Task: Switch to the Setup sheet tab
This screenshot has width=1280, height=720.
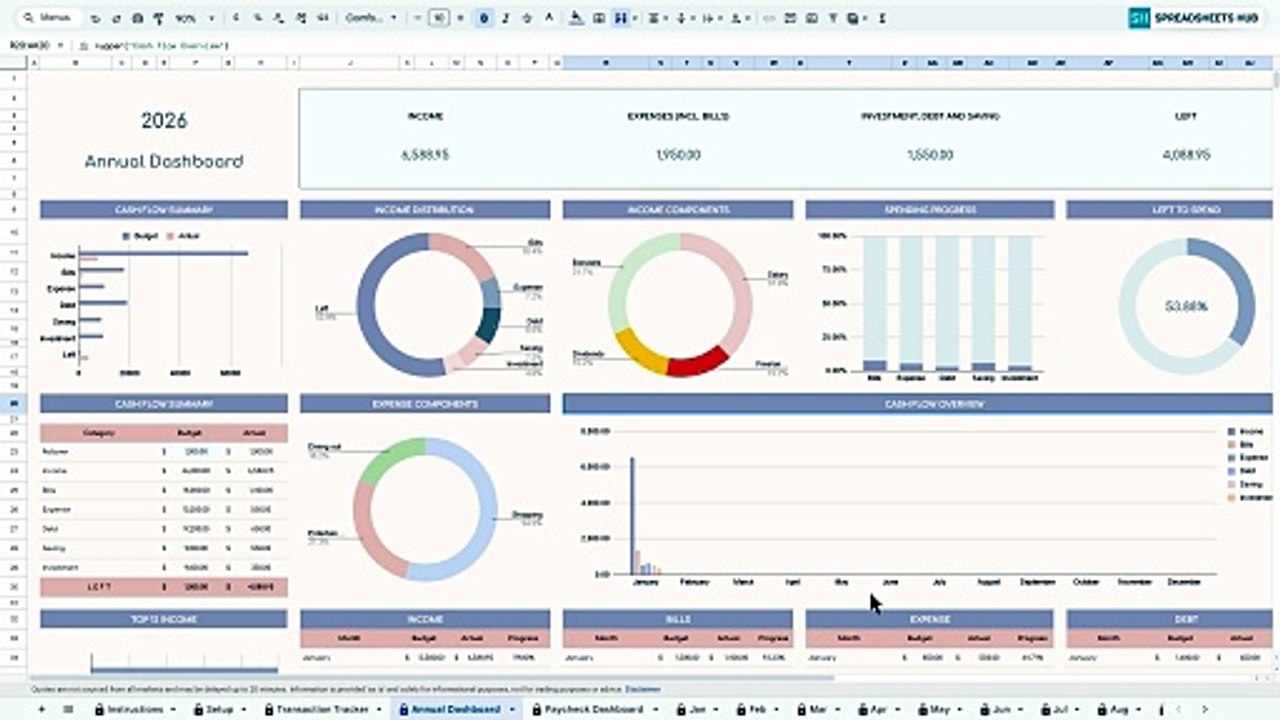Action: tap(219, 709)
